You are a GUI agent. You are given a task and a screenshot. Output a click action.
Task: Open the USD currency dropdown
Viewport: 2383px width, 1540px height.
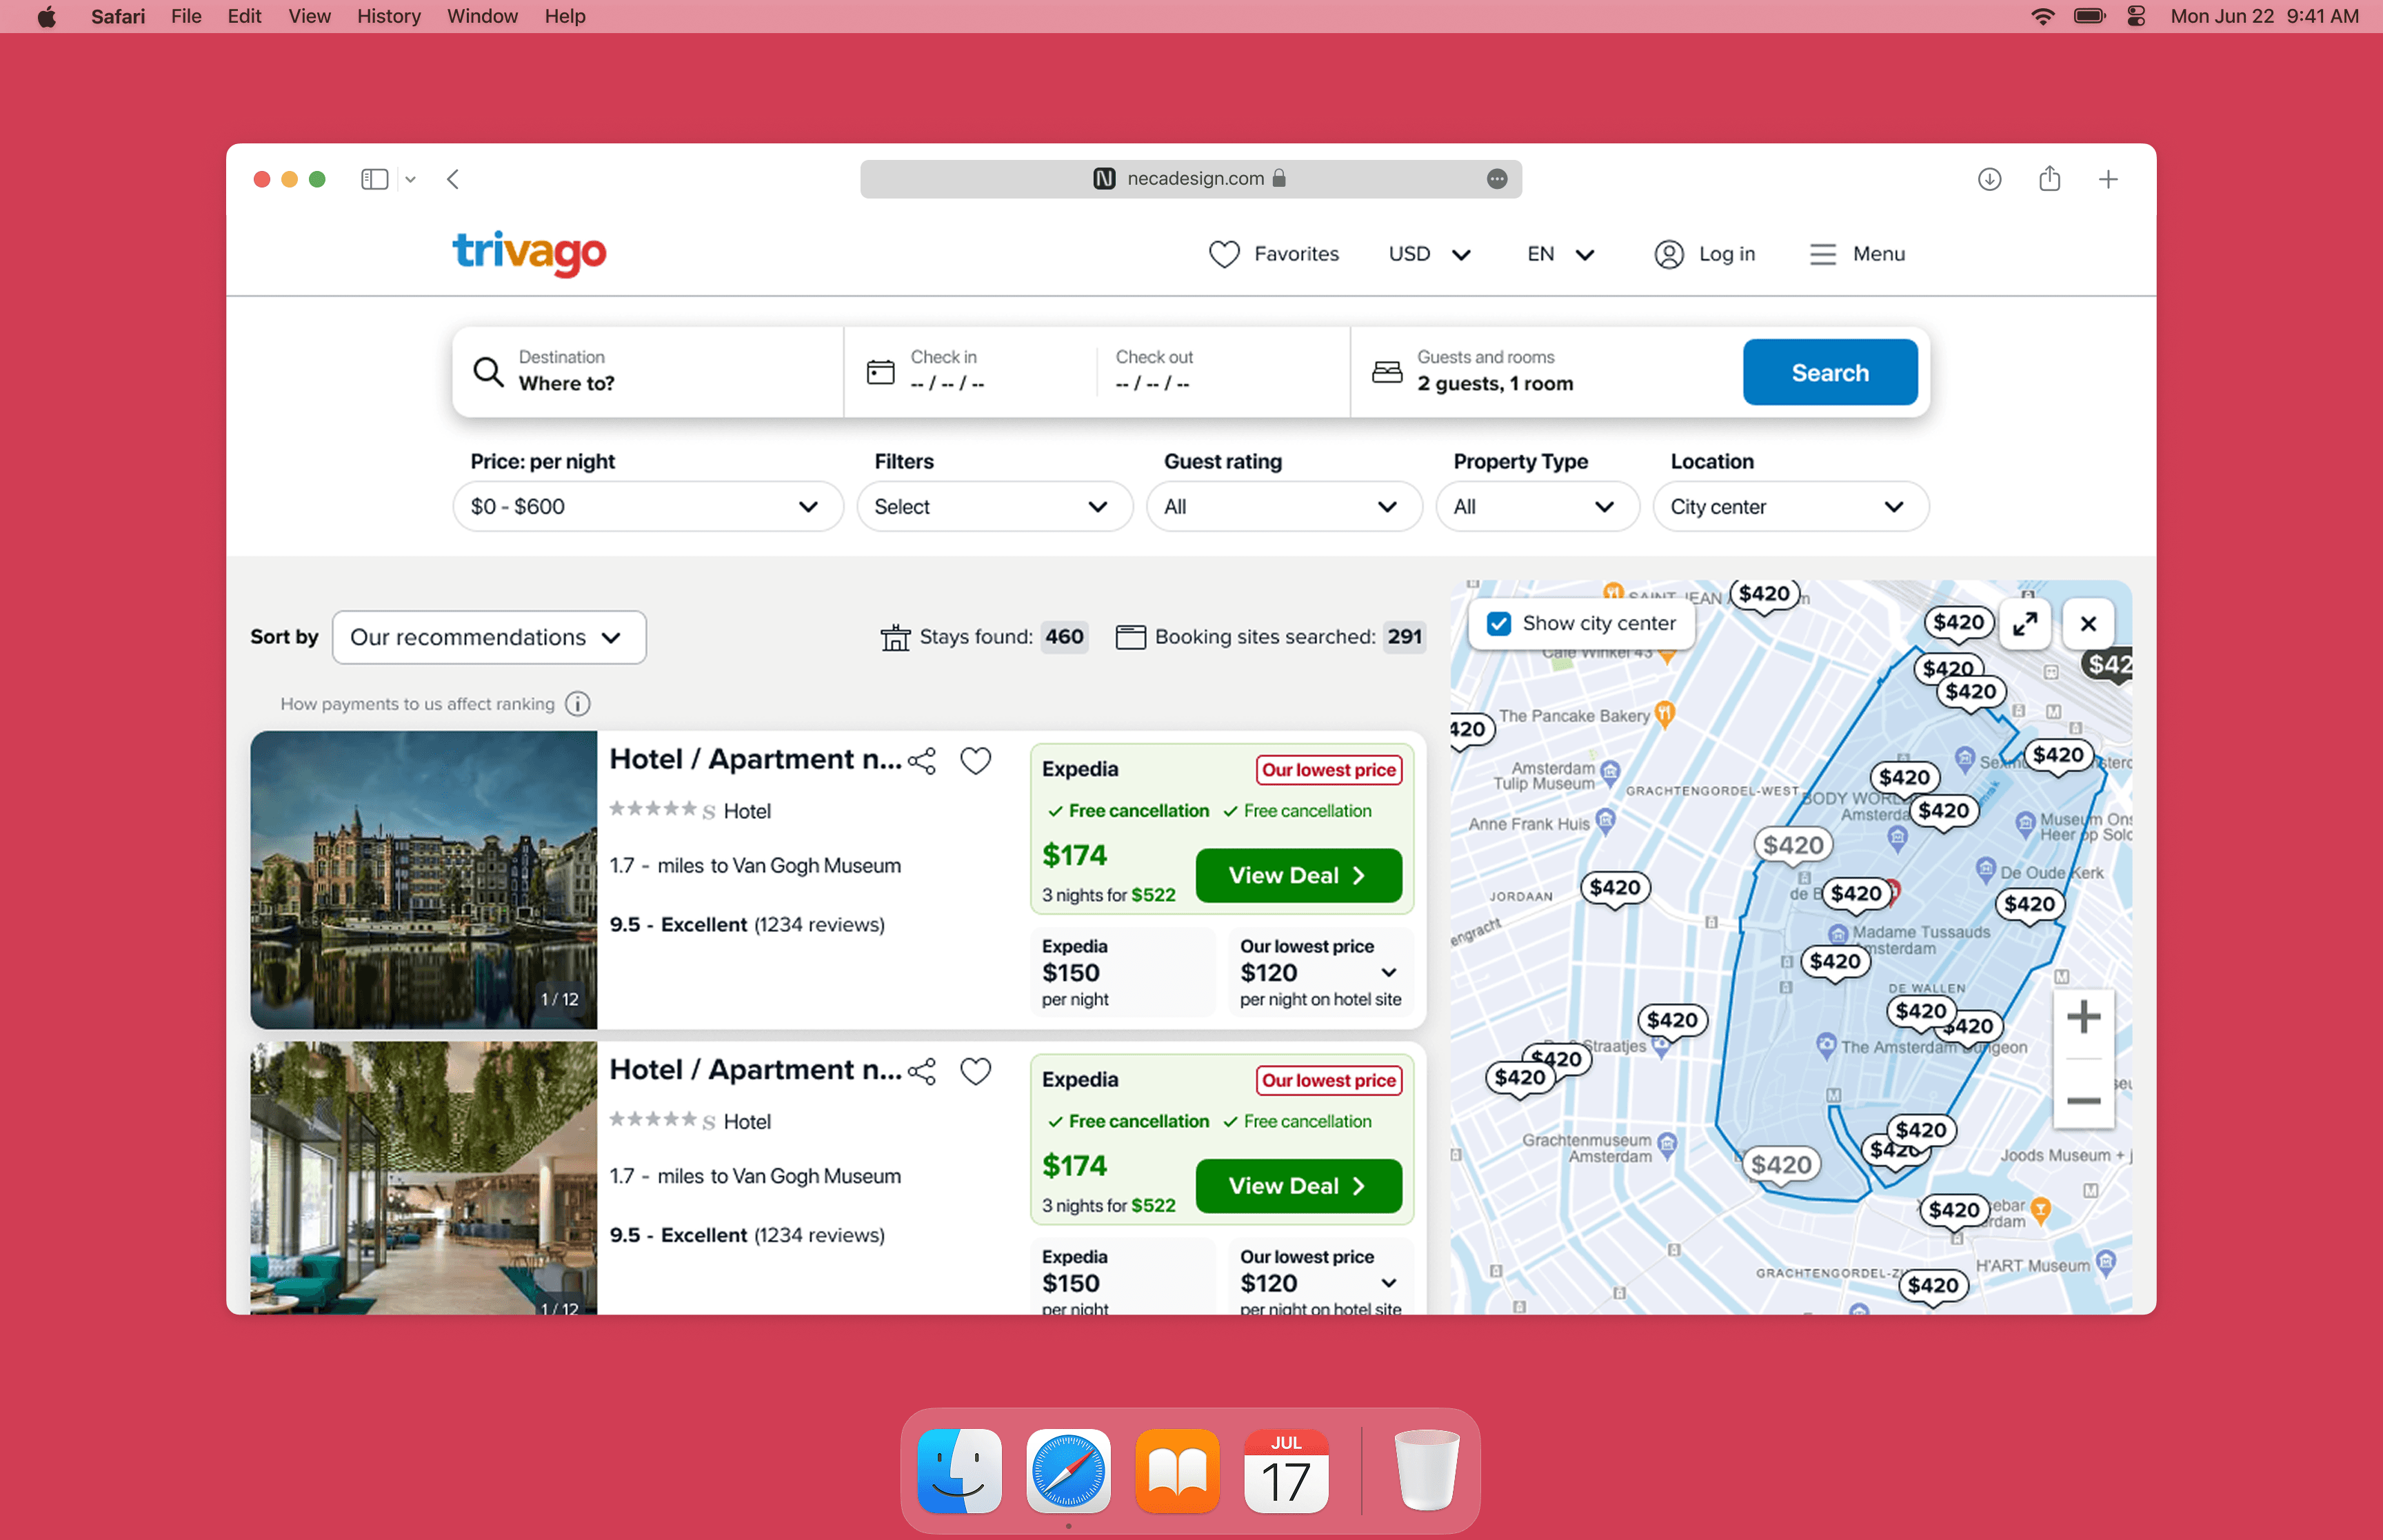pos(1430,254)
